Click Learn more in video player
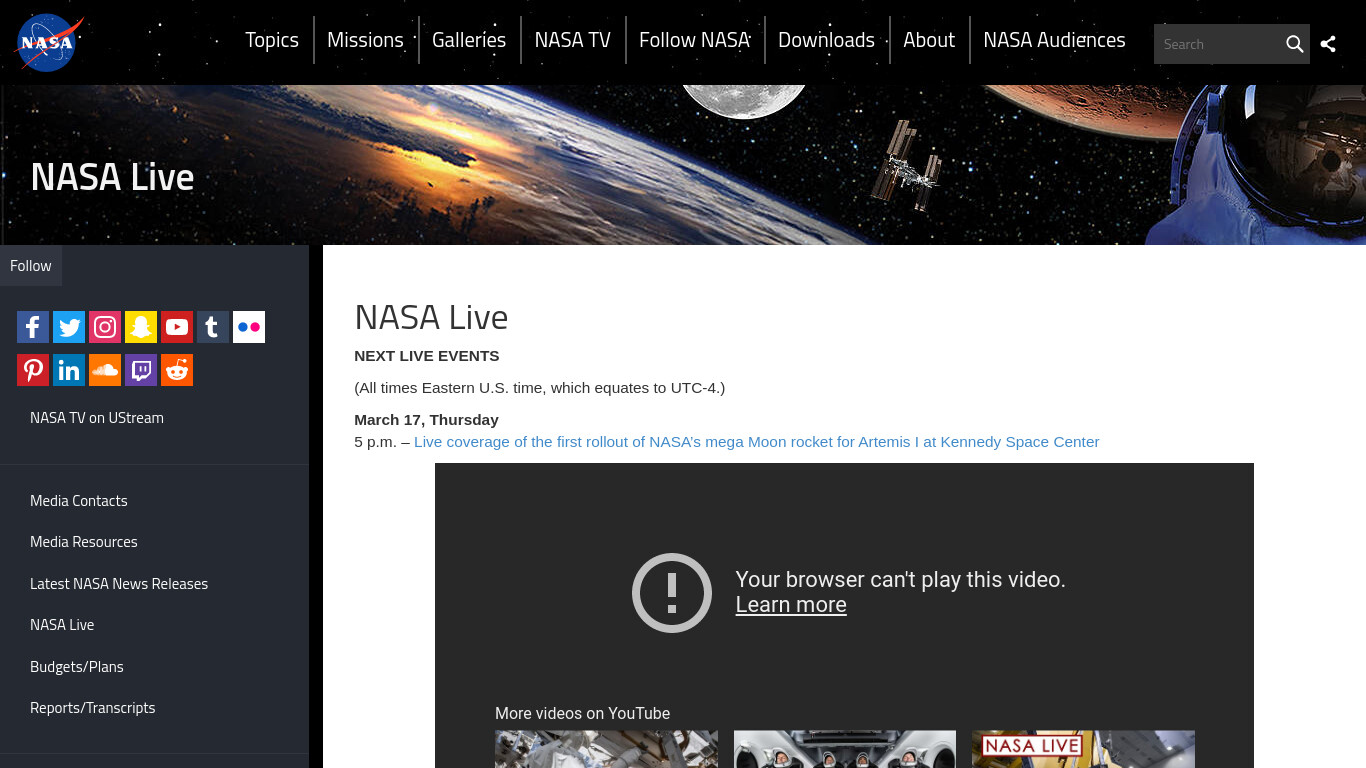1366x768 pixels. (x=791, y=605)
